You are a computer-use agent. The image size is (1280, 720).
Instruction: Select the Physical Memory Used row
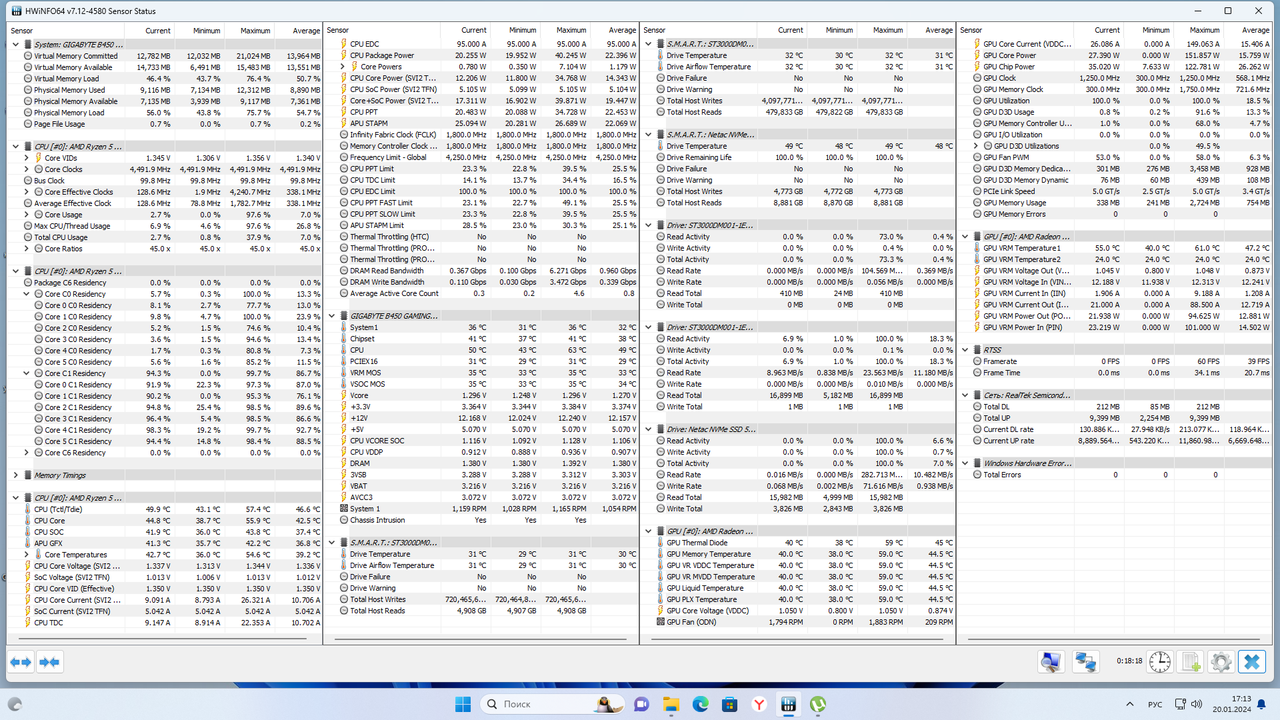pyautogui.click(x=165, y=90)
